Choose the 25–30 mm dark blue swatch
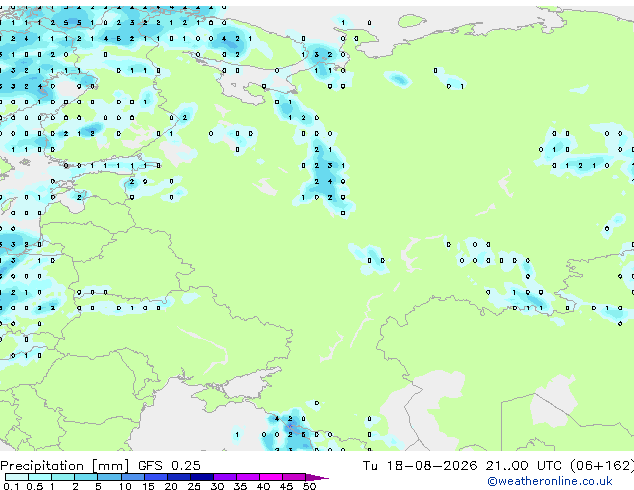This screenshot has width=634, height=490. pyautogui.click(x=202, y=477)
